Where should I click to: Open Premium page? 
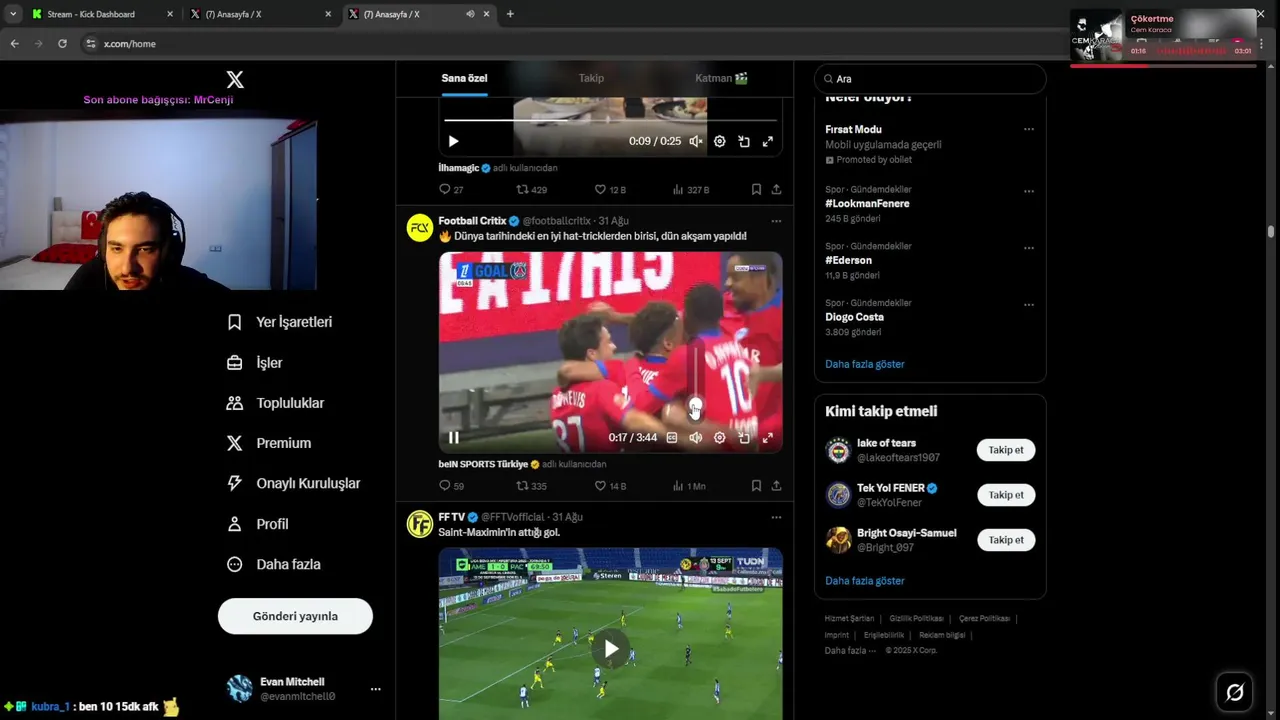coord(269,443)
